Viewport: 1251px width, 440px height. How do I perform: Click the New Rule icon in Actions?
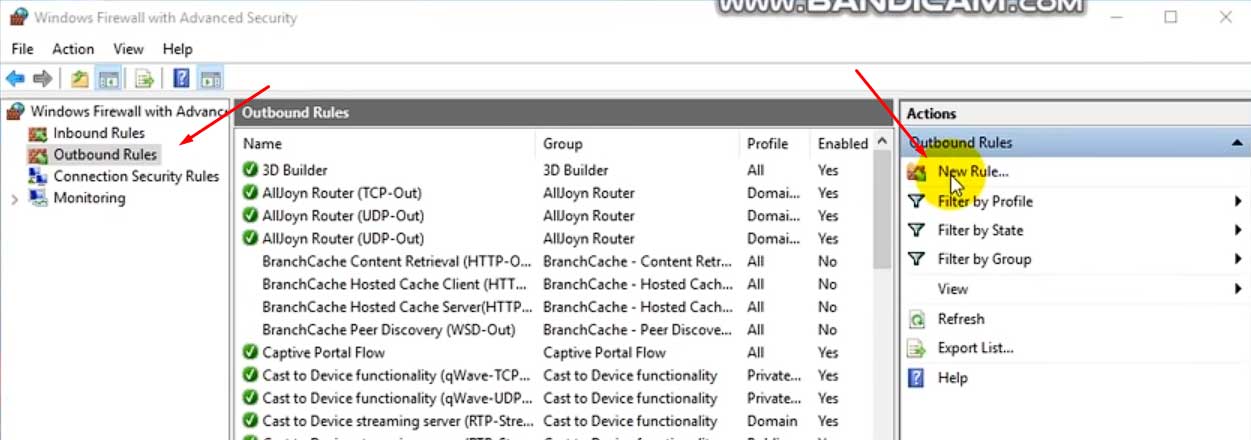[x=916, y=172]
